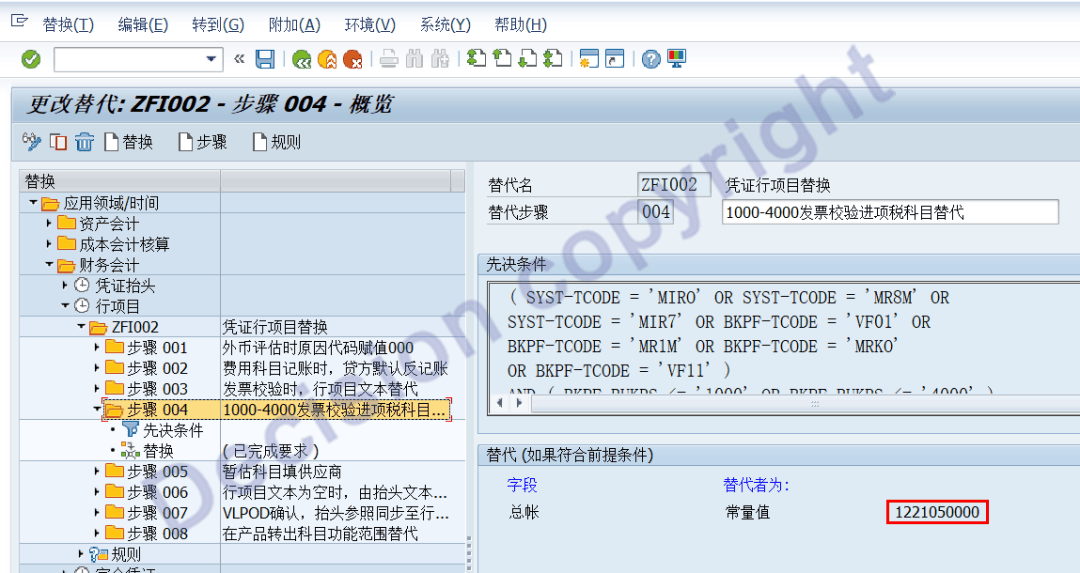This screenshot has height=573, width=1080.
Task: Click the constant value 1221050000
Action: pyautogui.click(x=937, y=512)
